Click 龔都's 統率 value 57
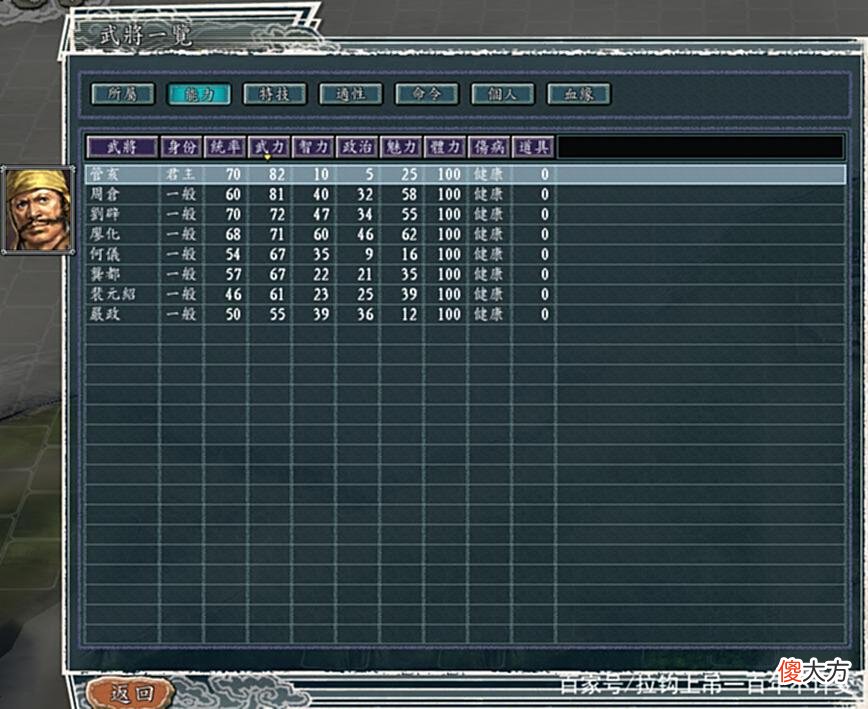Image resolution: width=868 pixels, height=709 pixels. click(233, 274)
